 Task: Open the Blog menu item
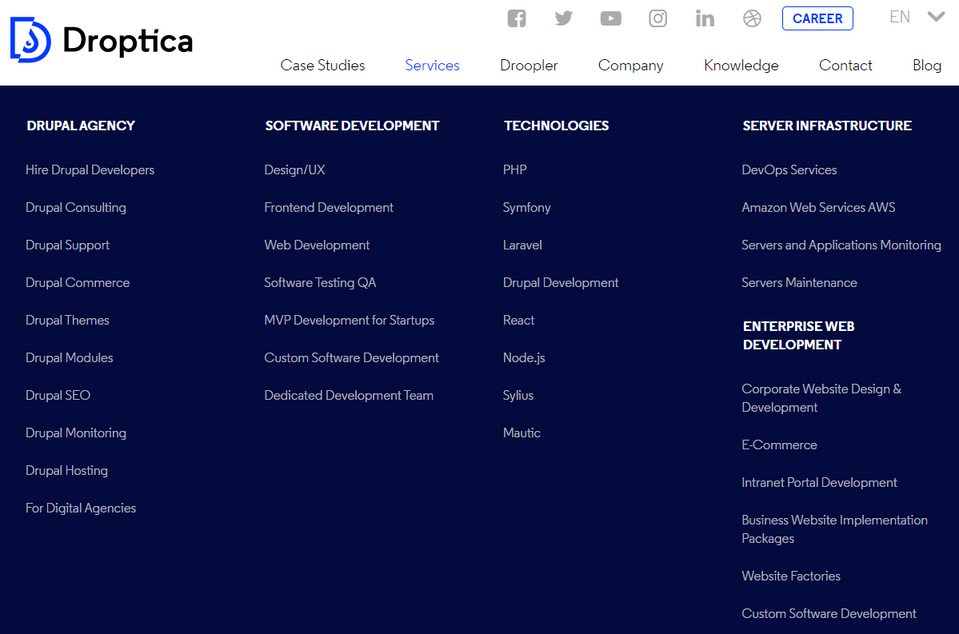(927, 65)
